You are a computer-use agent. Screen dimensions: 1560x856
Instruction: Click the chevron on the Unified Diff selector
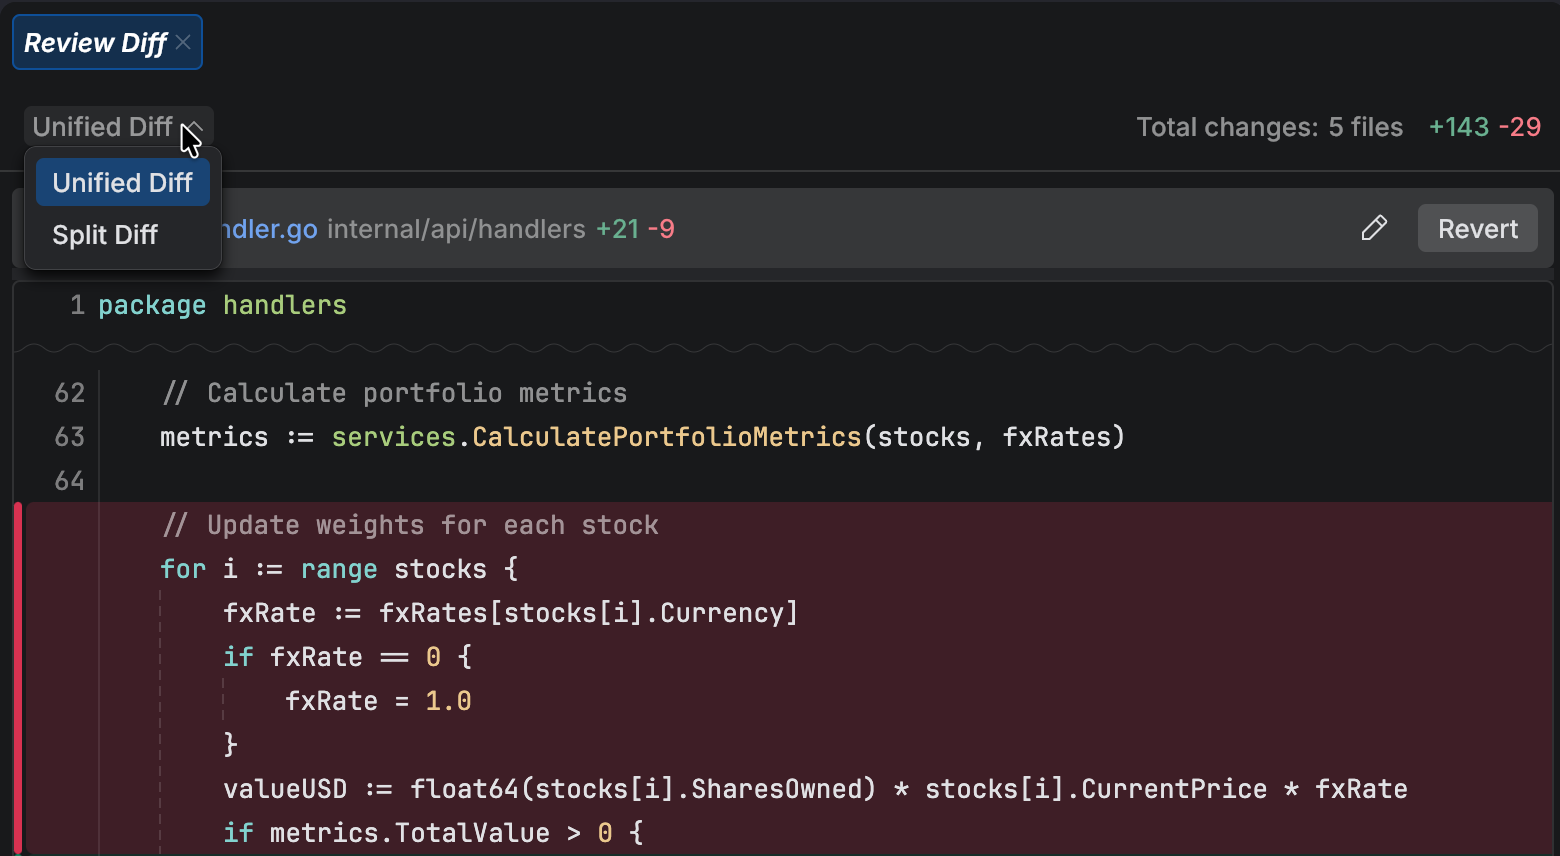pos(196,128)
